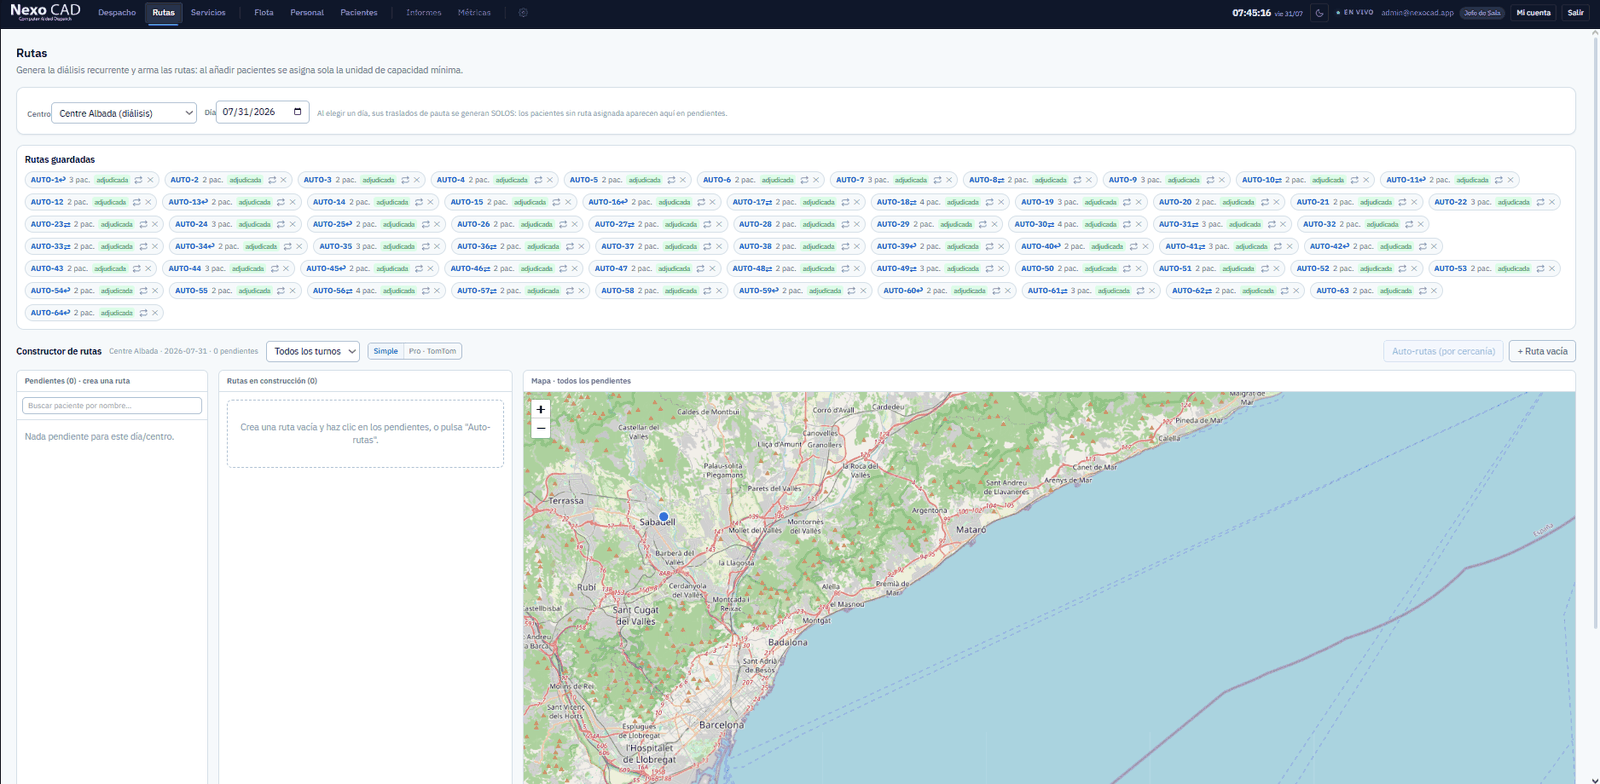The width and height of the screenshot is (1600, 784).
Task: Log out with the Salir button
Action: point(1576,13)
